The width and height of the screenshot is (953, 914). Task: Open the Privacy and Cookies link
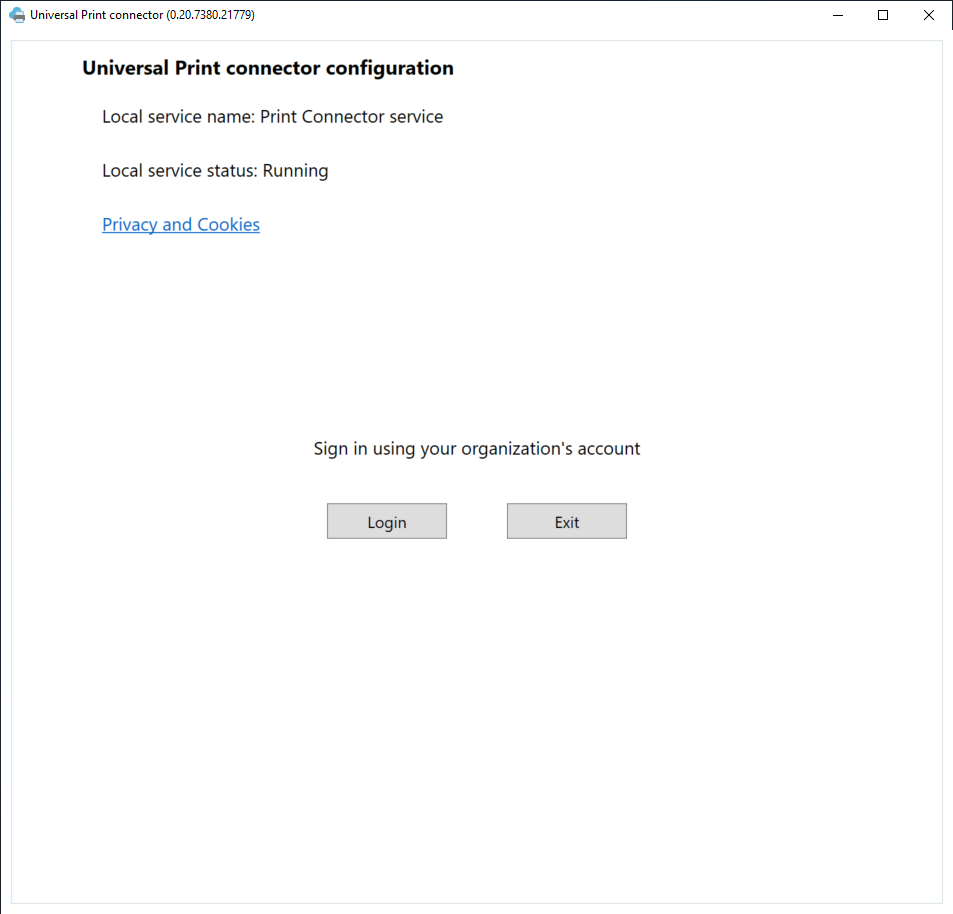(181, 225)
